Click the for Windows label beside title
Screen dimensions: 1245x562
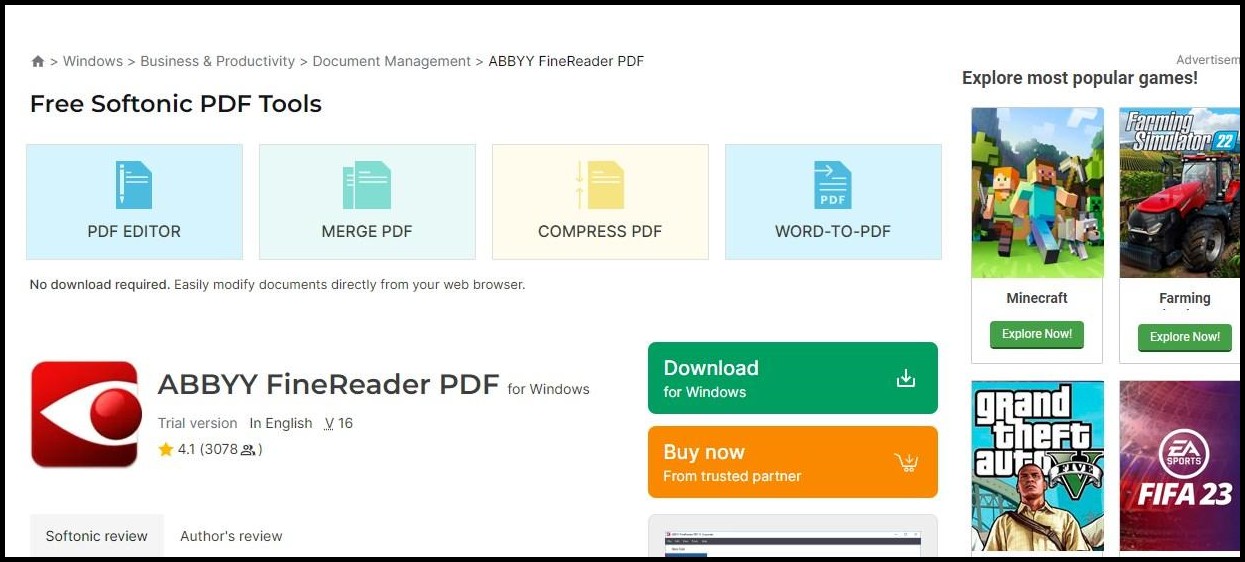coord(549,389)
